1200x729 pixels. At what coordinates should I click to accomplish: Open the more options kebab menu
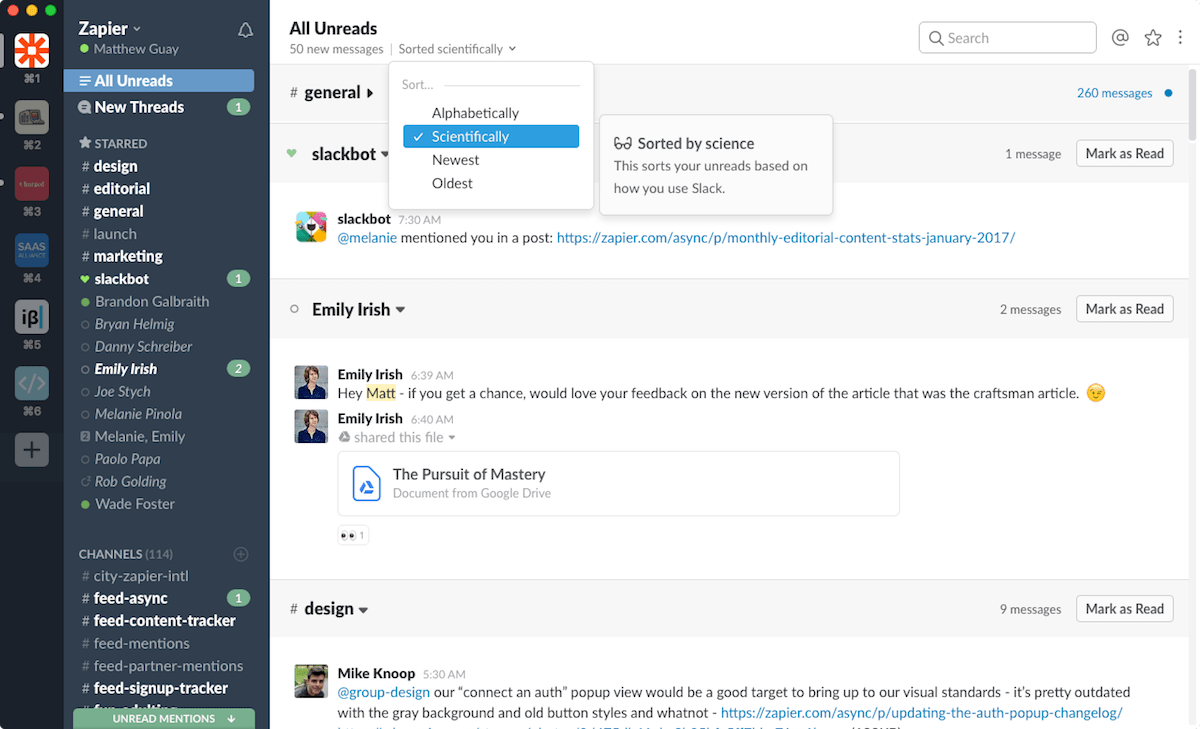(x=1181, y=37)
